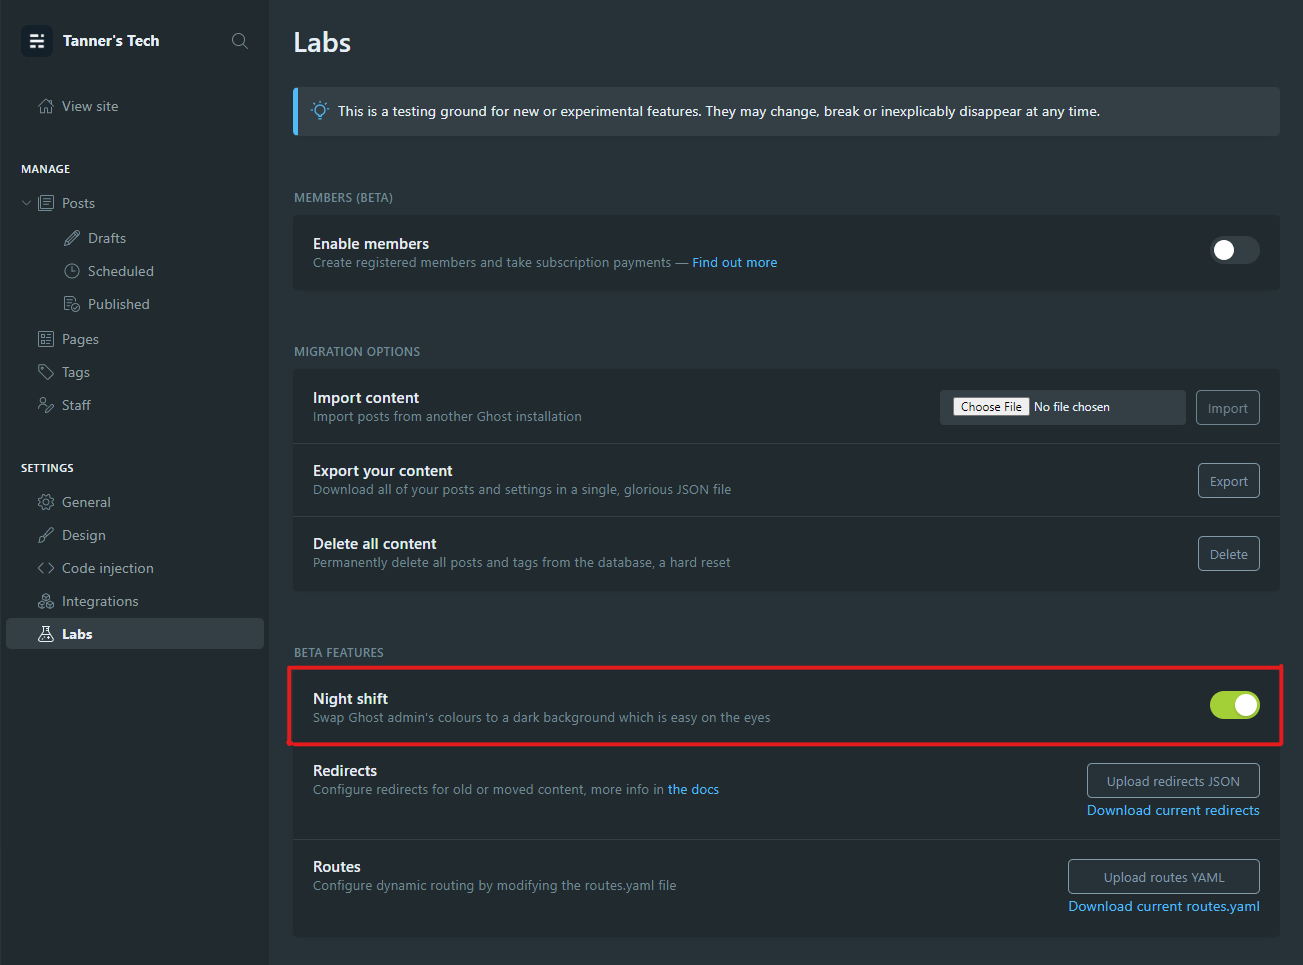Click the Night shift label

click(350, 699)
